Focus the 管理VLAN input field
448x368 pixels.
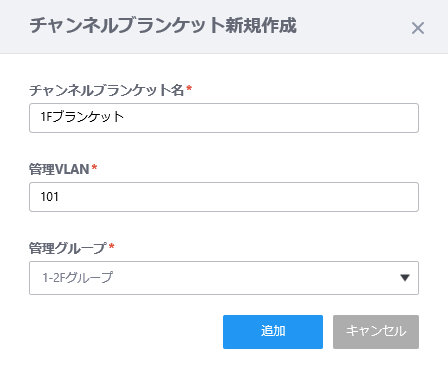tap(224, 197)
